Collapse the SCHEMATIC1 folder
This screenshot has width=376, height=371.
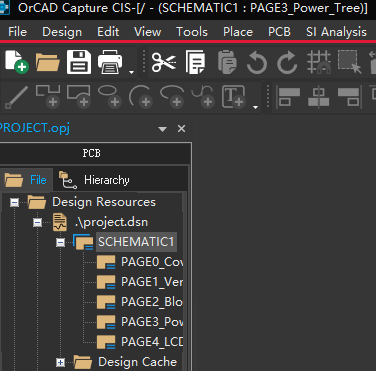60,242
